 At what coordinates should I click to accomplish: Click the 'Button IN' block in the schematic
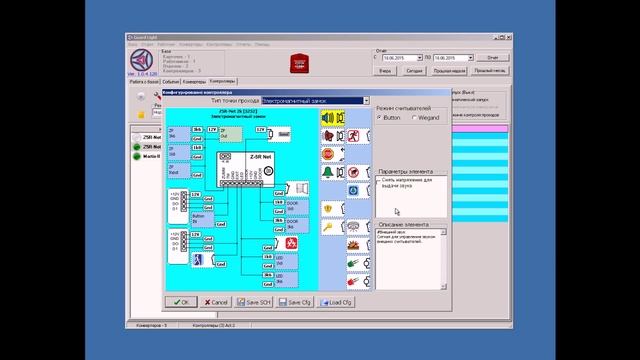click(202, 219)
